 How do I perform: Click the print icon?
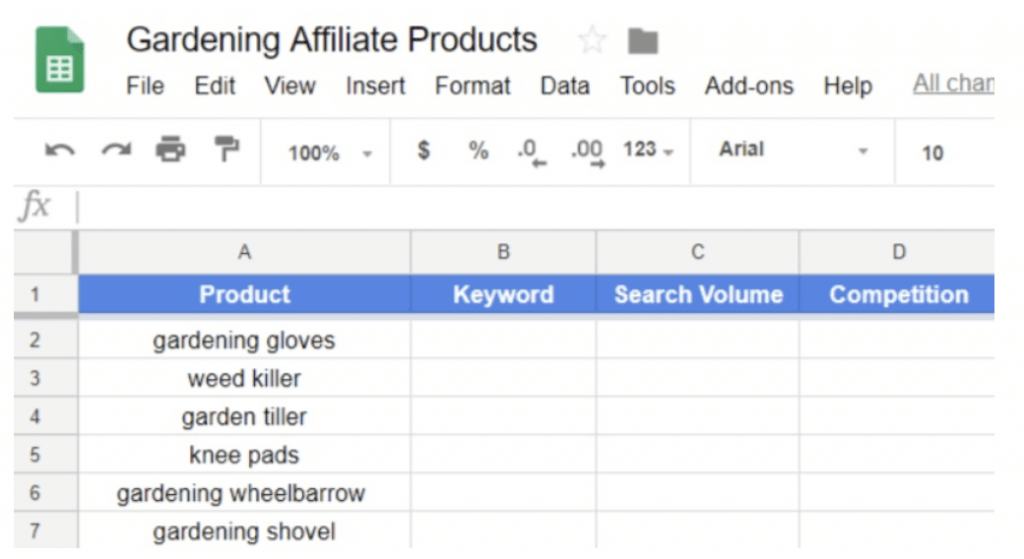point(171,152)
